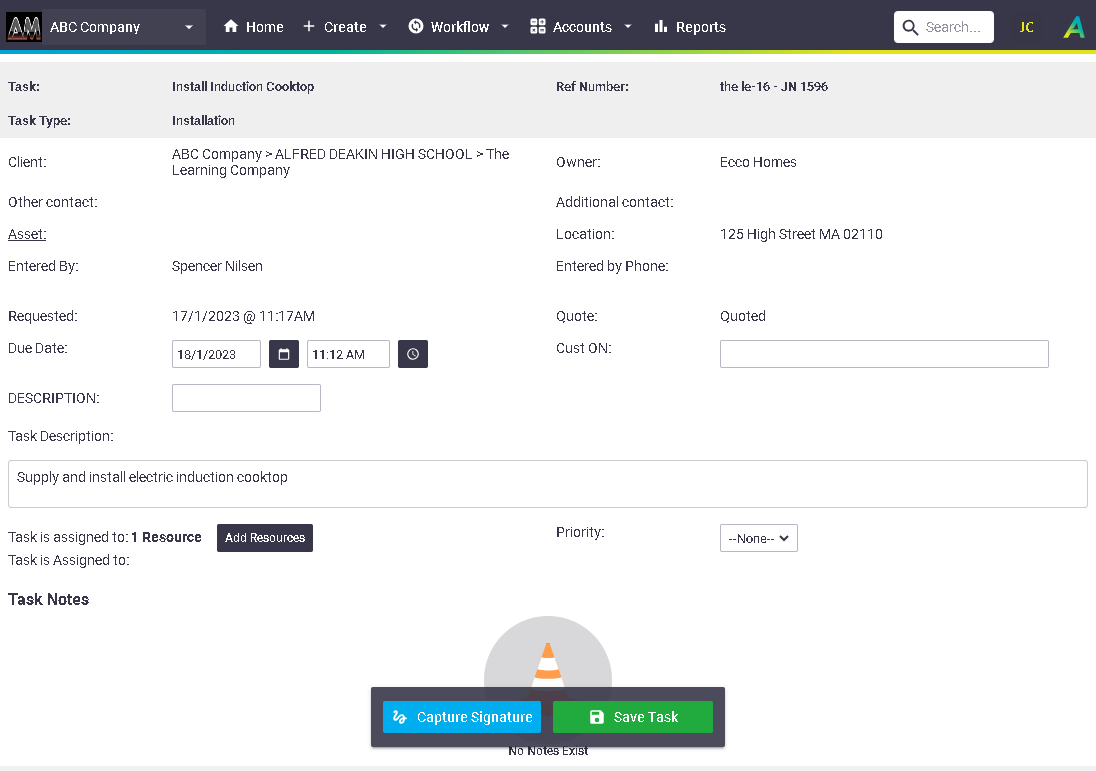The width and height of the screenshot is (1096, 771).
Task: Click the location '125 High Street MA 02110'
Action: pos(801,234)
